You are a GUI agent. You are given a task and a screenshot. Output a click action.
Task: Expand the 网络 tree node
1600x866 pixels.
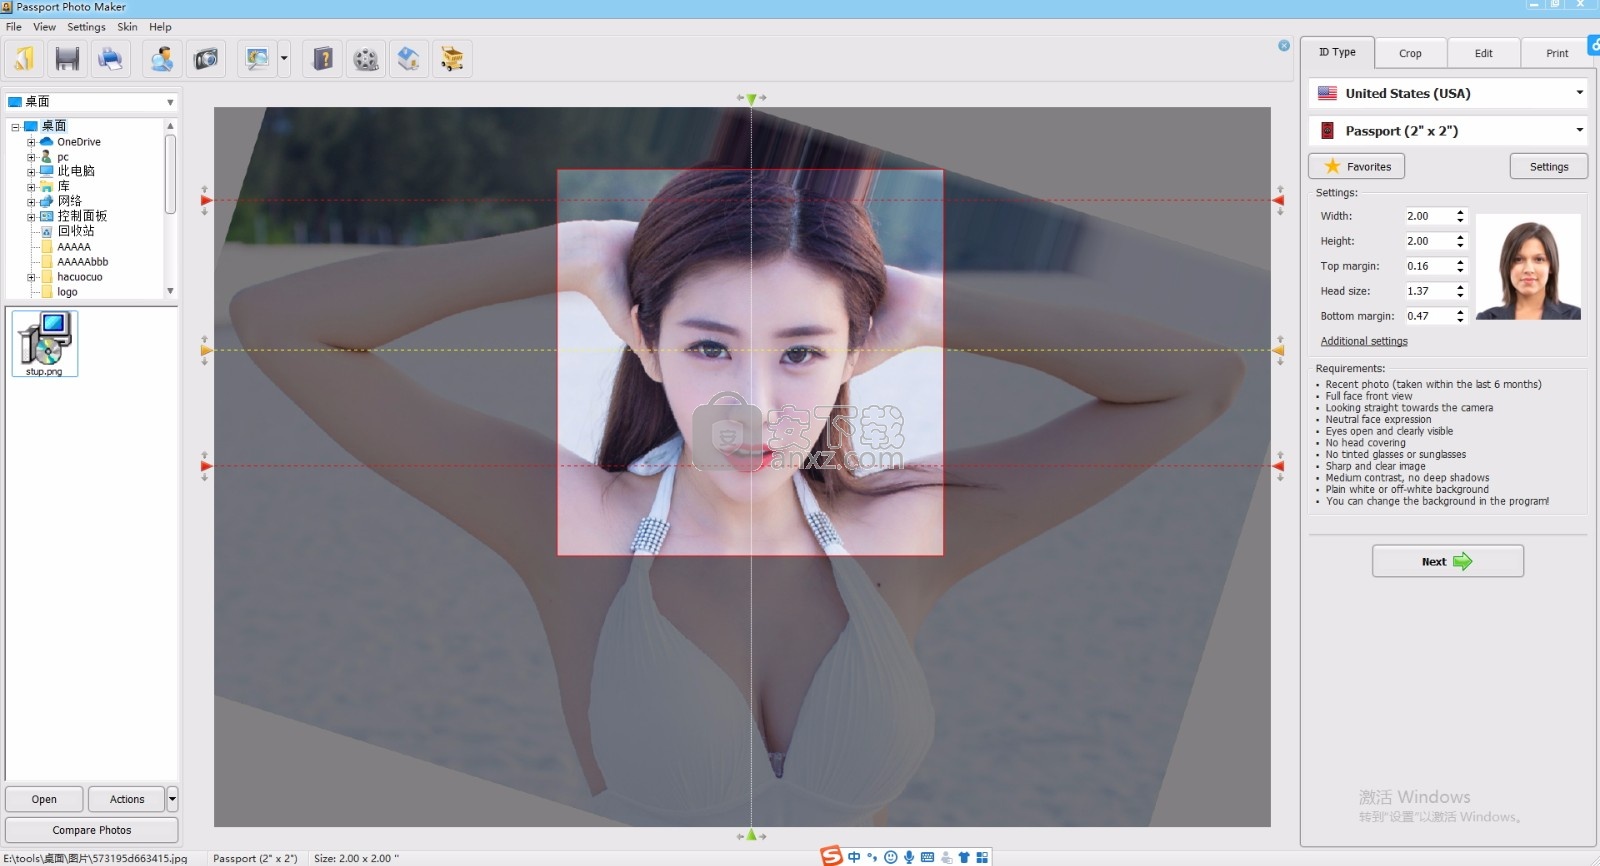[31, 202]
